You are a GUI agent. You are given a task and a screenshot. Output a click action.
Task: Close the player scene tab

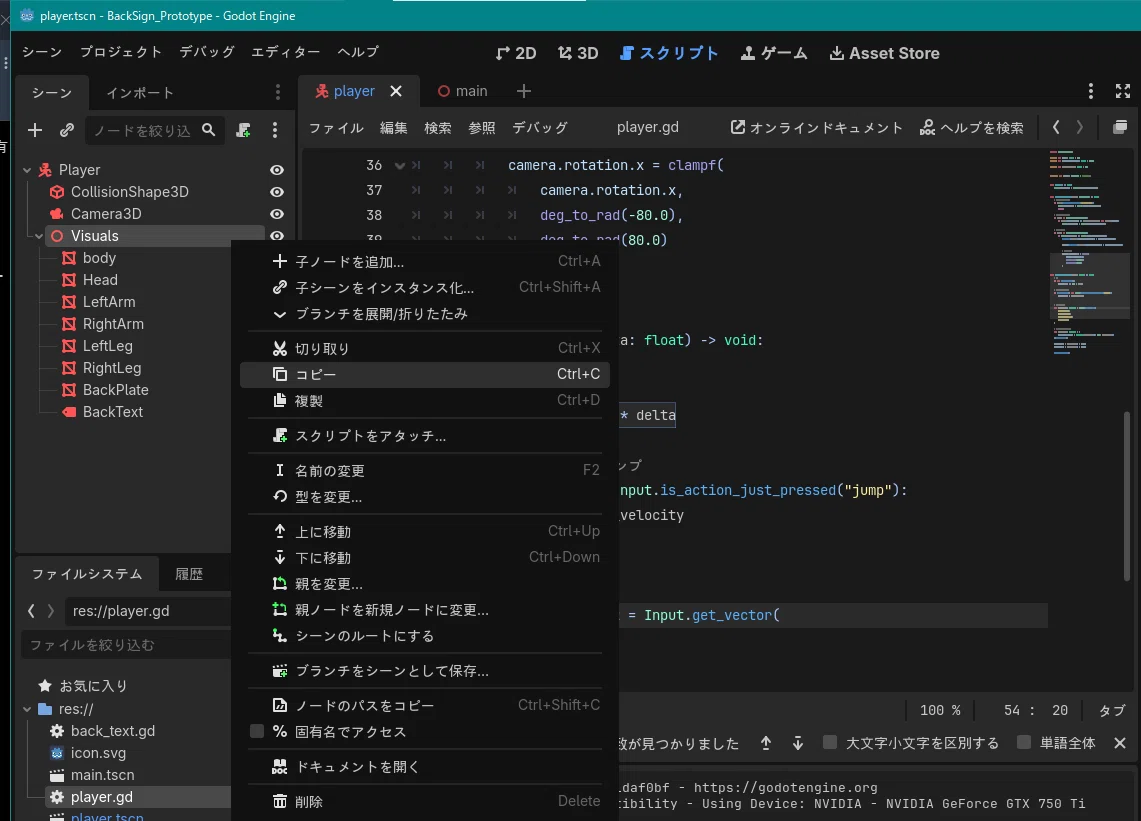(x=396, y=91)
